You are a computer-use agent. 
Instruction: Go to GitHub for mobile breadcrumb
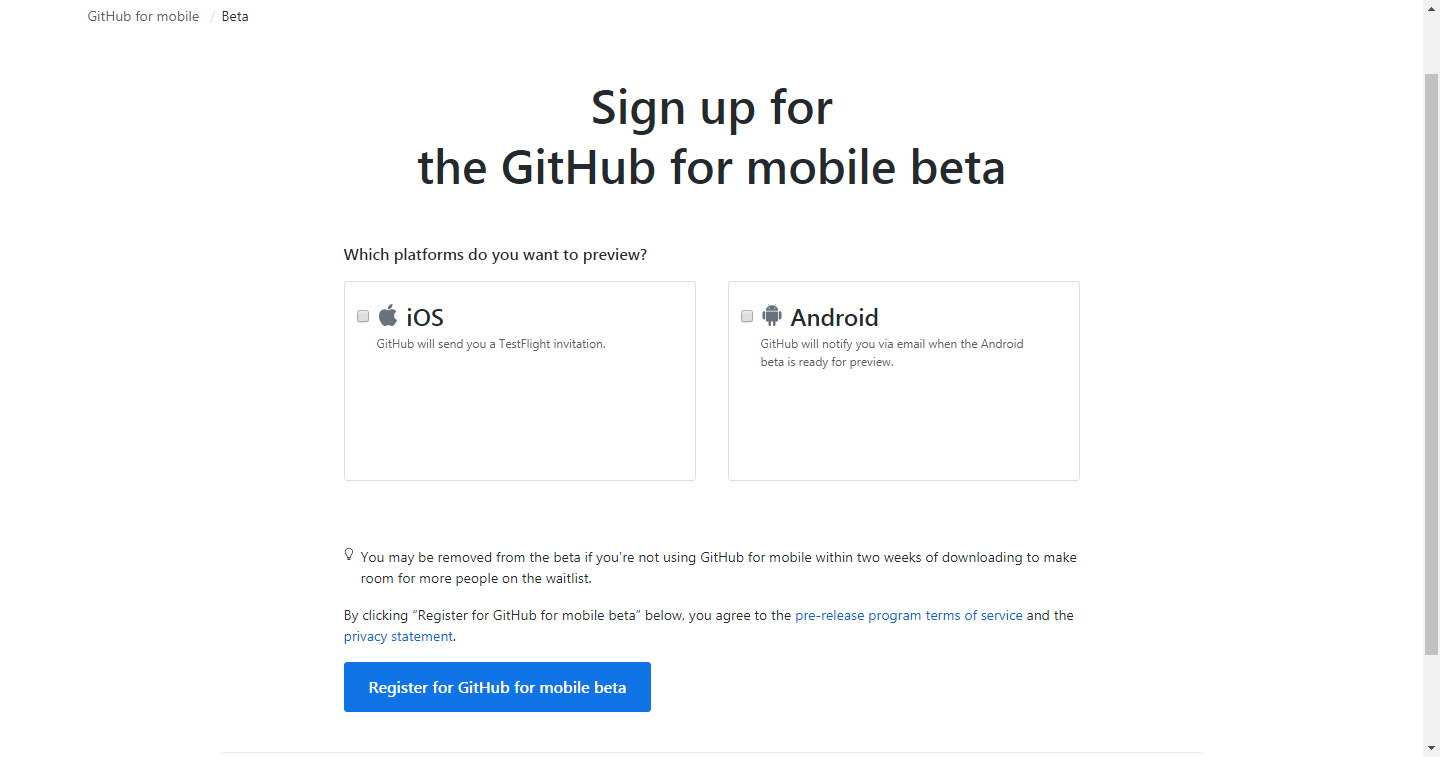(143, 16)
